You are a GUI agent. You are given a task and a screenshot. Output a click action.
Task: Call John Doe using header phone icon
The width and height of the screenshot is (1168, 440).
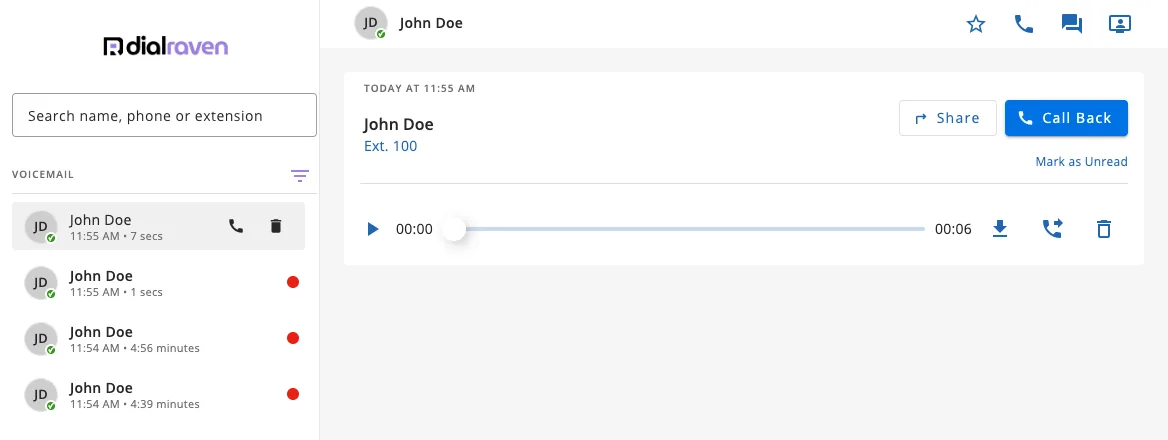(1024, 25)
